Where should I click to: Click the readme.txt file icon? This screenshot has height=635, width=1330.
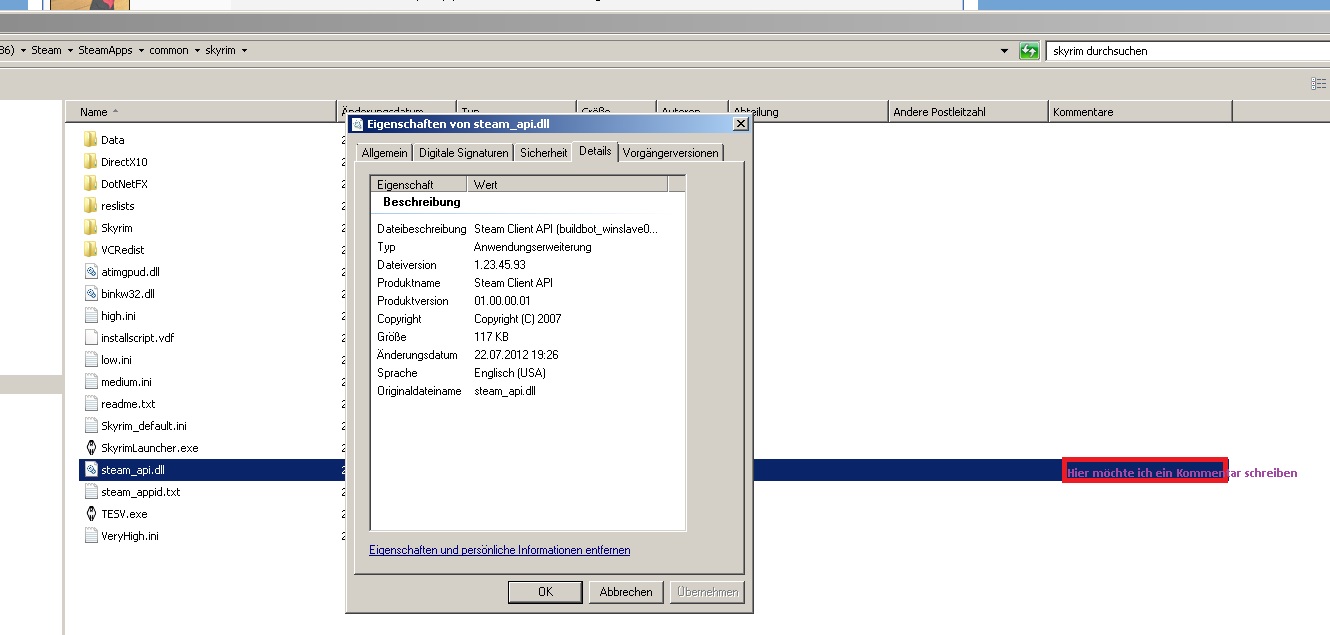point(90,403)
